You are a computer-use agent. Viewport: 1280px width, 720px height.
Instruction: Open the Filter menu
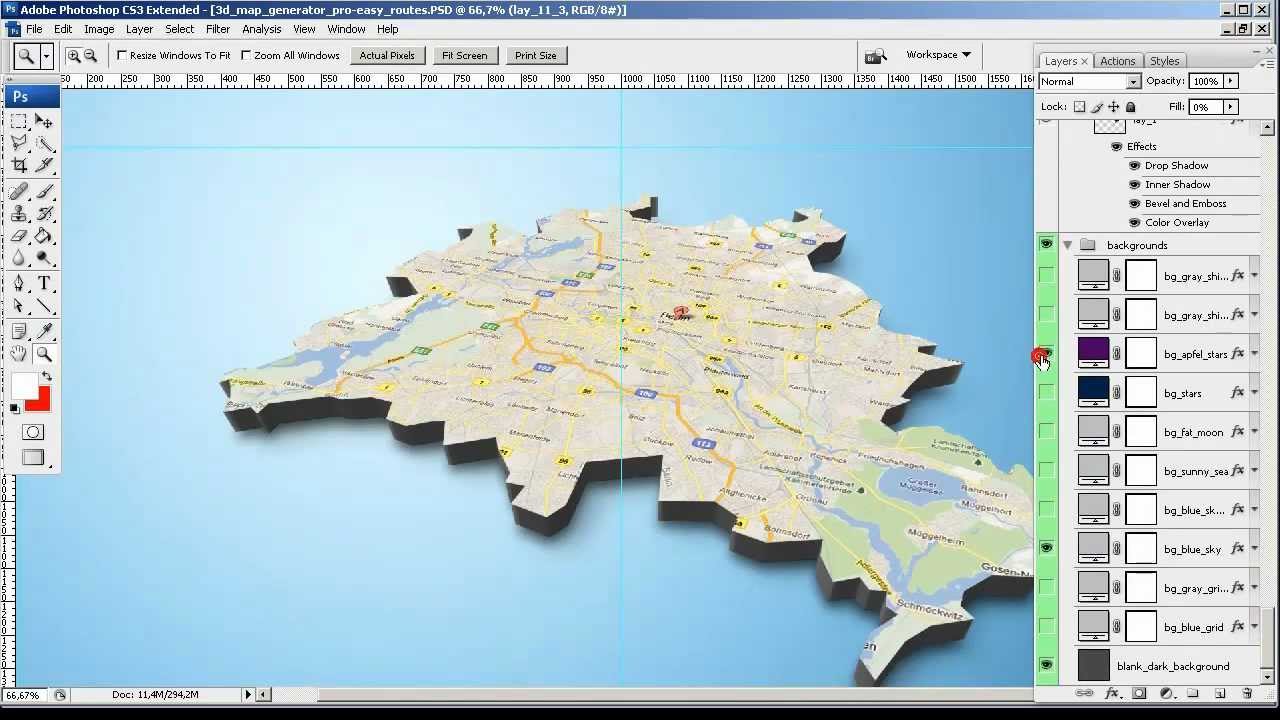click(218, 29)
